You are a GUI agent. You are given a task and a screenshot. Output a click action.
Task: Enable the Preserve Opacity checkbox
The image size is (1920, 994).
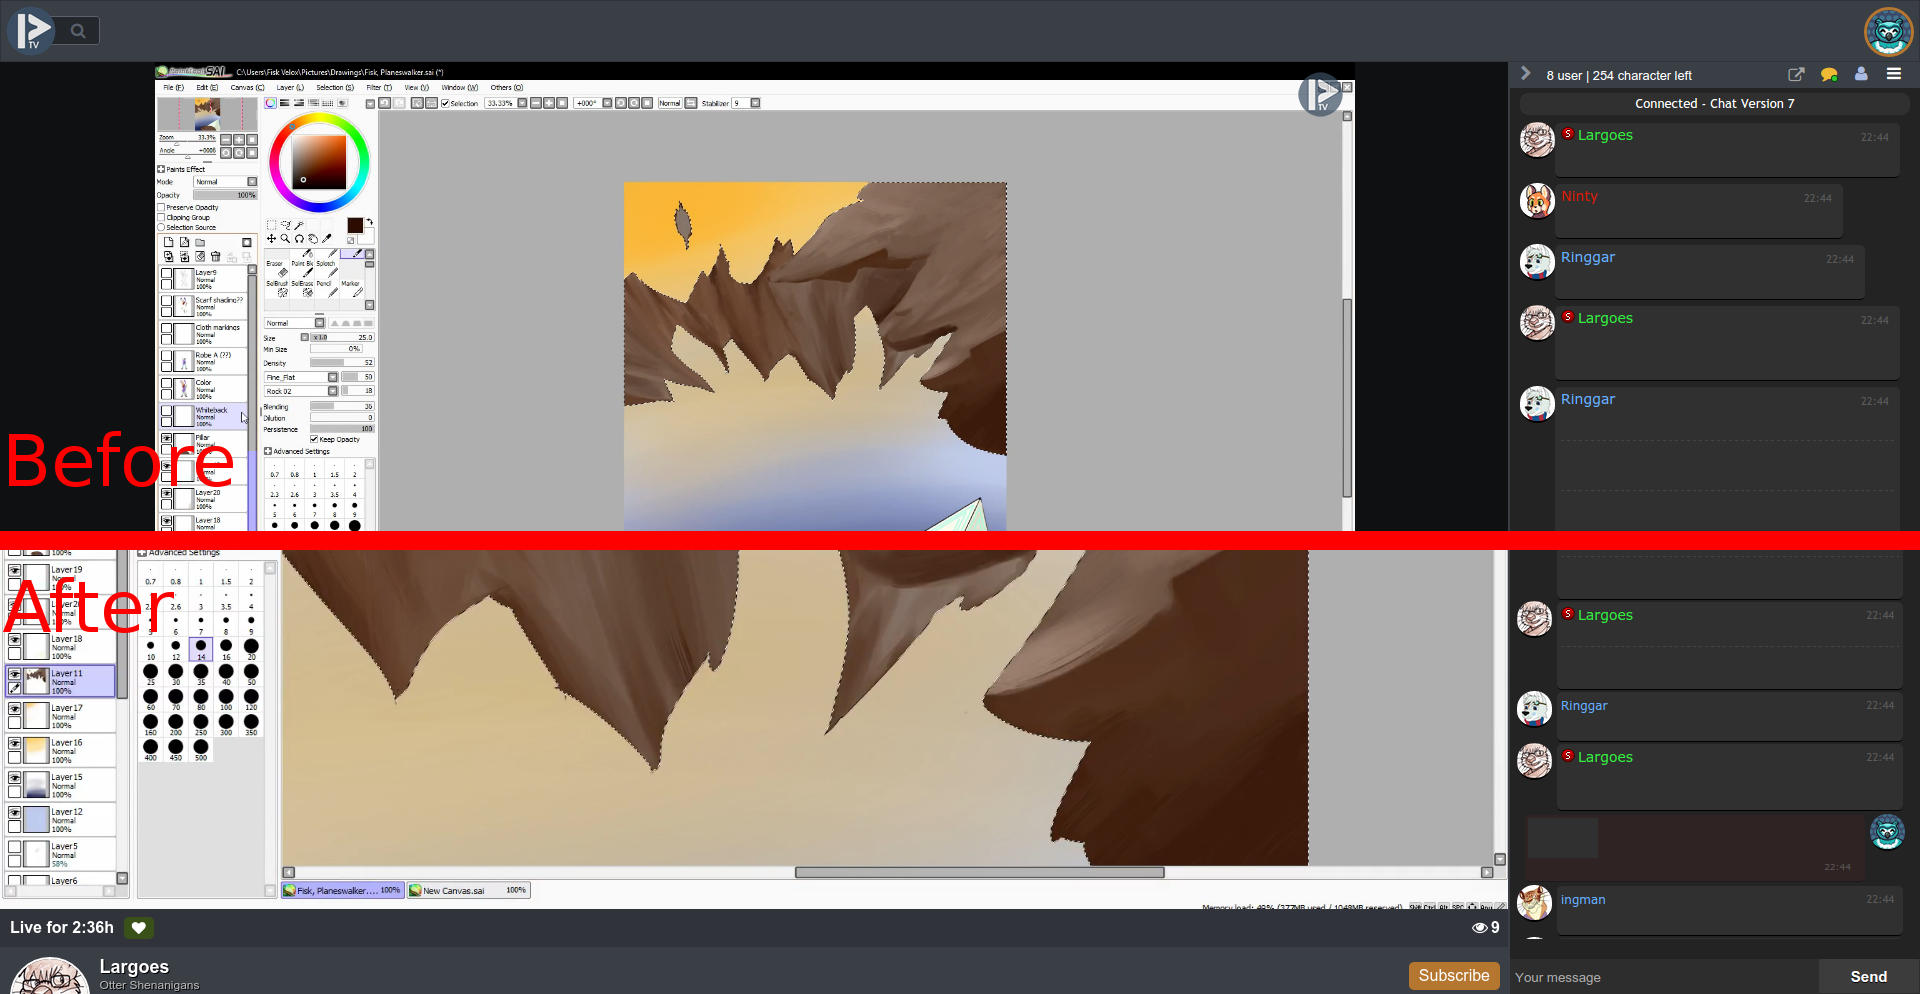pos(161,208)
